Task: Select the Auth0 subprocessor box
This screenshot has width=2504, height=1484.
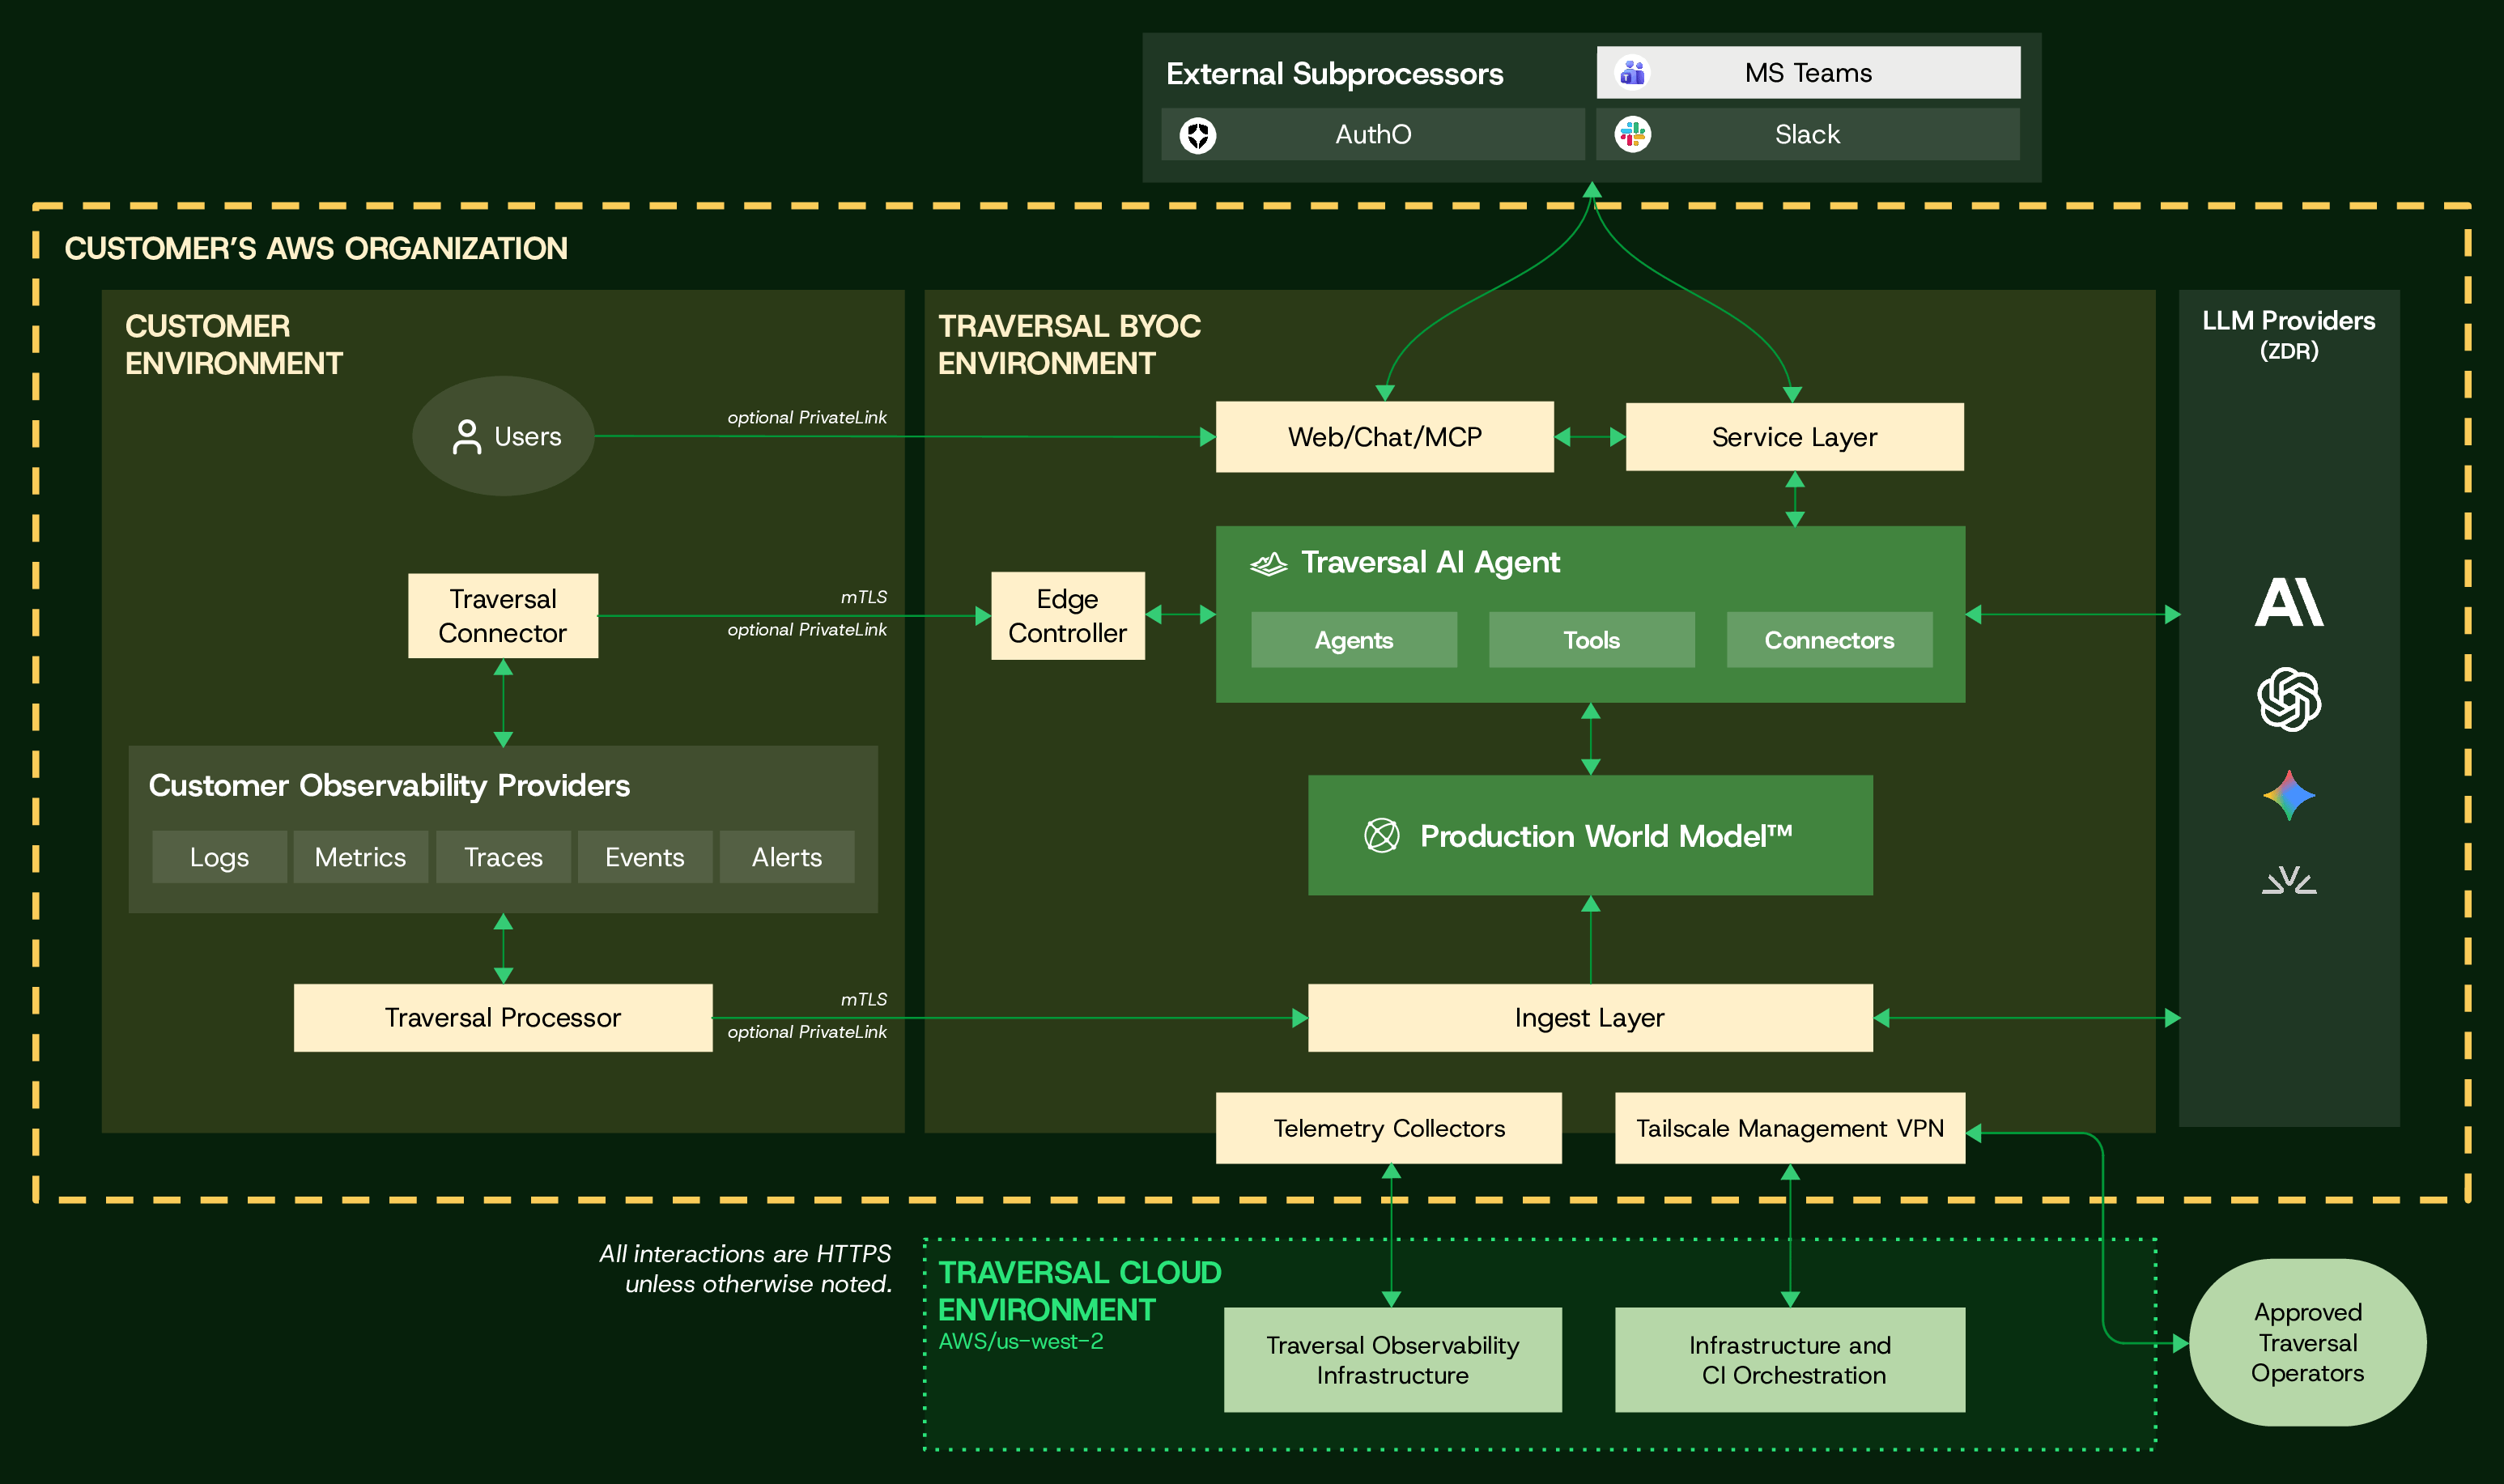Action: click(x=1372, y=134)
